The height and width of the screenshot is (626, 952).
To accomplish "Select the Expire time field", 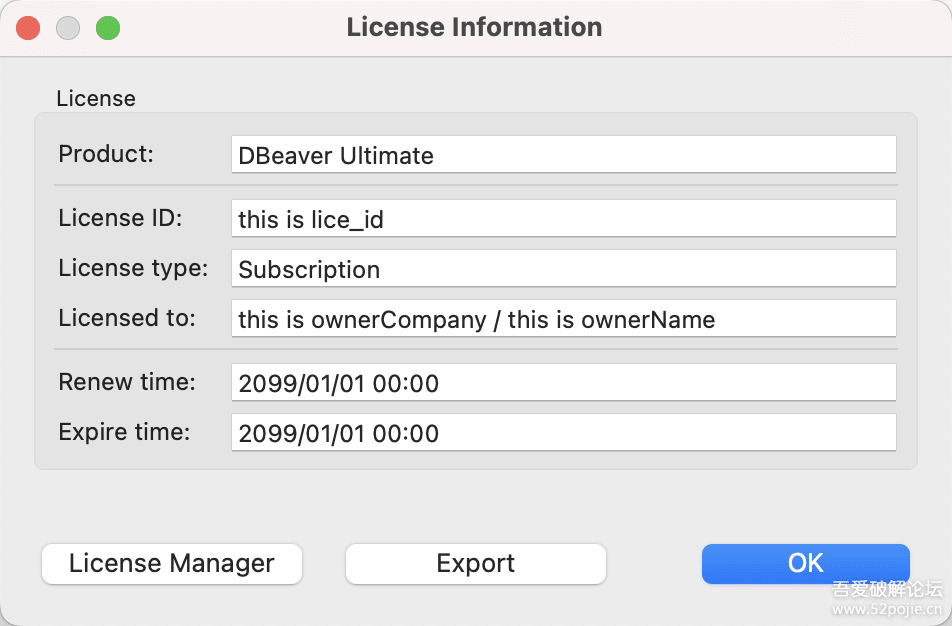I will tap(563, 433).
